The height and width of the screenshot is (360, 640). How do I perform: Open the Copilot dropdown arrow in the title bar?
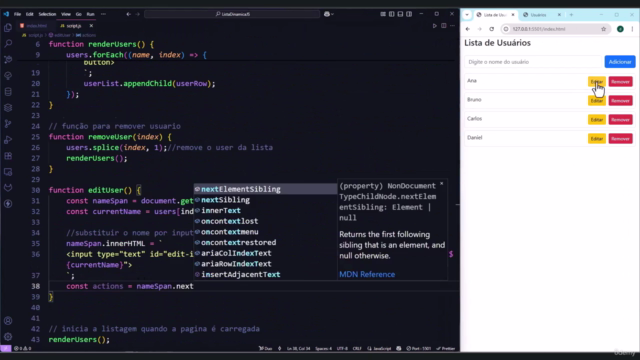click(x=332, y=14)
